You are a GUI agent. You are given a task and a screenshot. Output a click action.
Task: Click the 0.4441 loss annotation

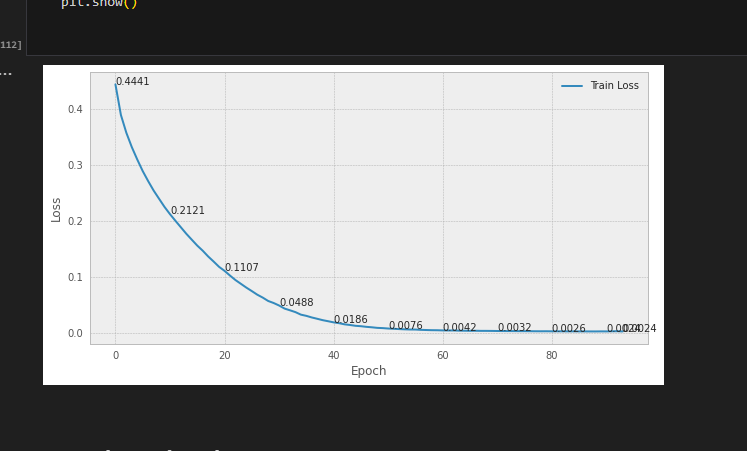tap(133, 81)
